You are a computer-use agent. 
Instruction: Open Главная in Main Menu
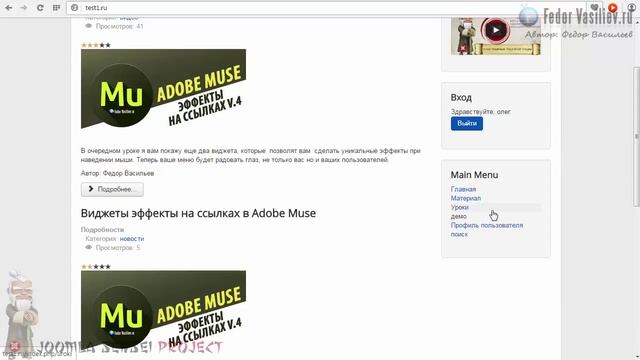point(463,189)
